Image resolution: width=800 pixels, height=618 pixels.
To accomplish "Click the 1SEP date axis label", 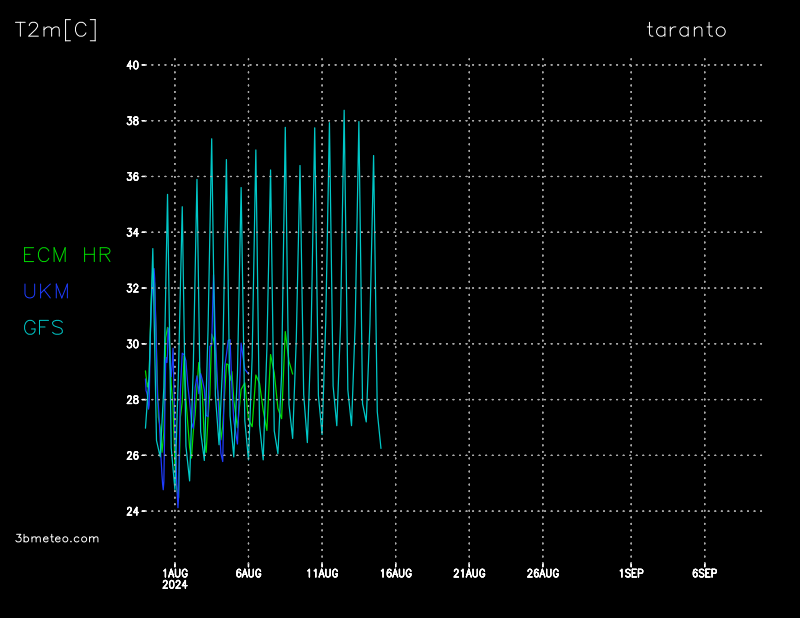I will (x=631, y=573).
